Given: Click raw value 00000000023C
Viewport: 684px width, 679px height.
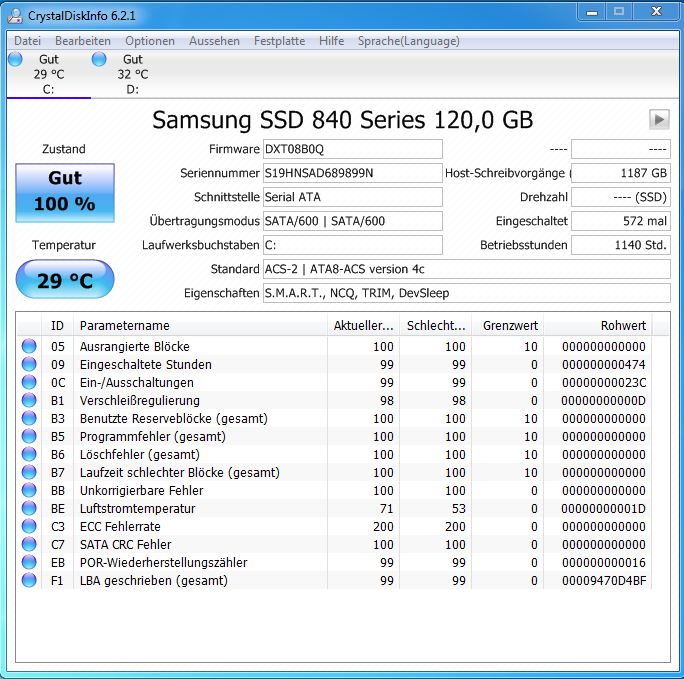Looking at the screenshot, I should point(604,383).
